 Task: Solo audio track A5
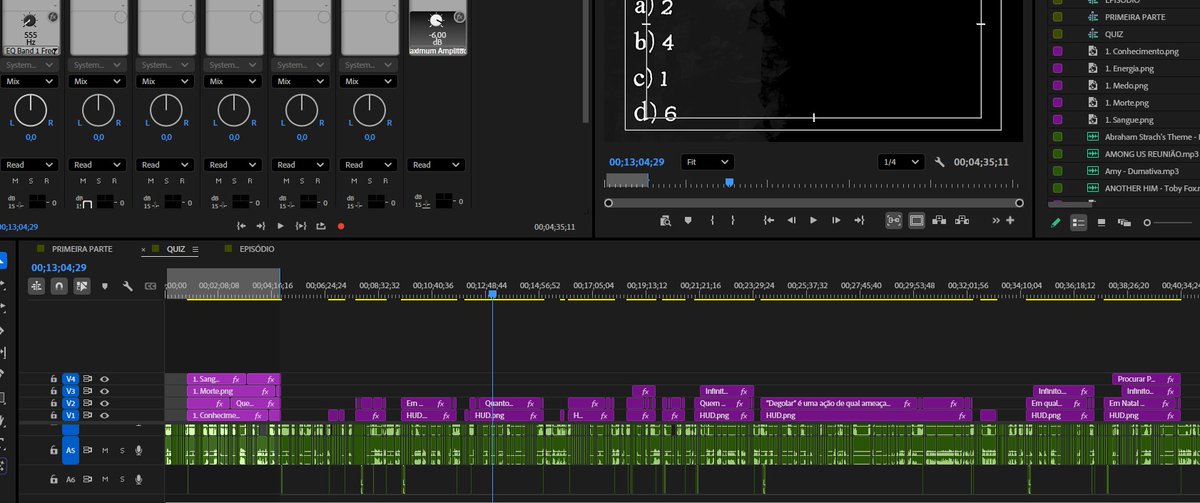point(122,451)
